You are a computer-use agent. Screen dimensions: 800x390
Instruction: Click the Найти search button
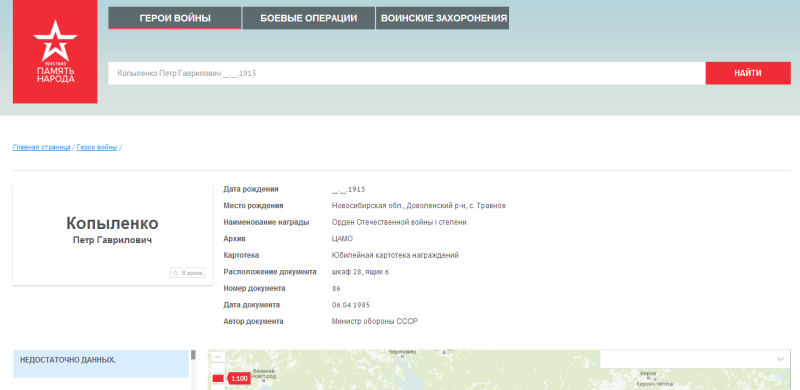(x=748, y=74)
